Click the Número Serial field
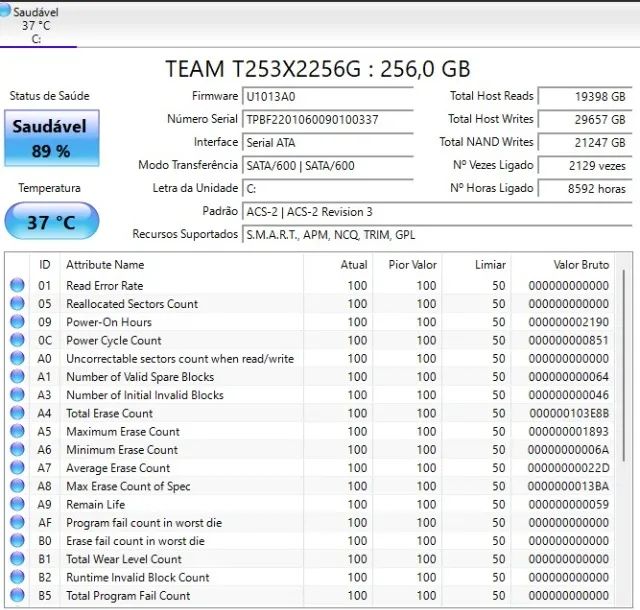The height and width of the screenshot is (610, 640). 327,120
